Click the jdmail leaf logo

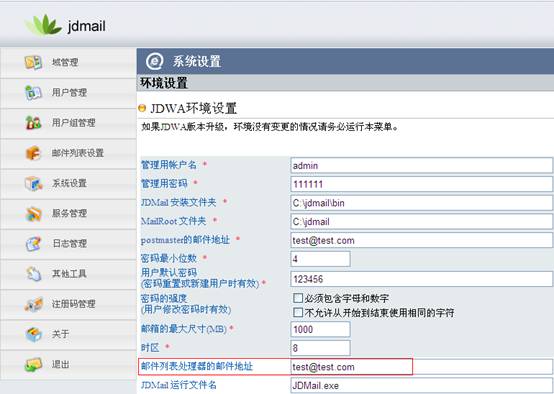coord(43,25)
